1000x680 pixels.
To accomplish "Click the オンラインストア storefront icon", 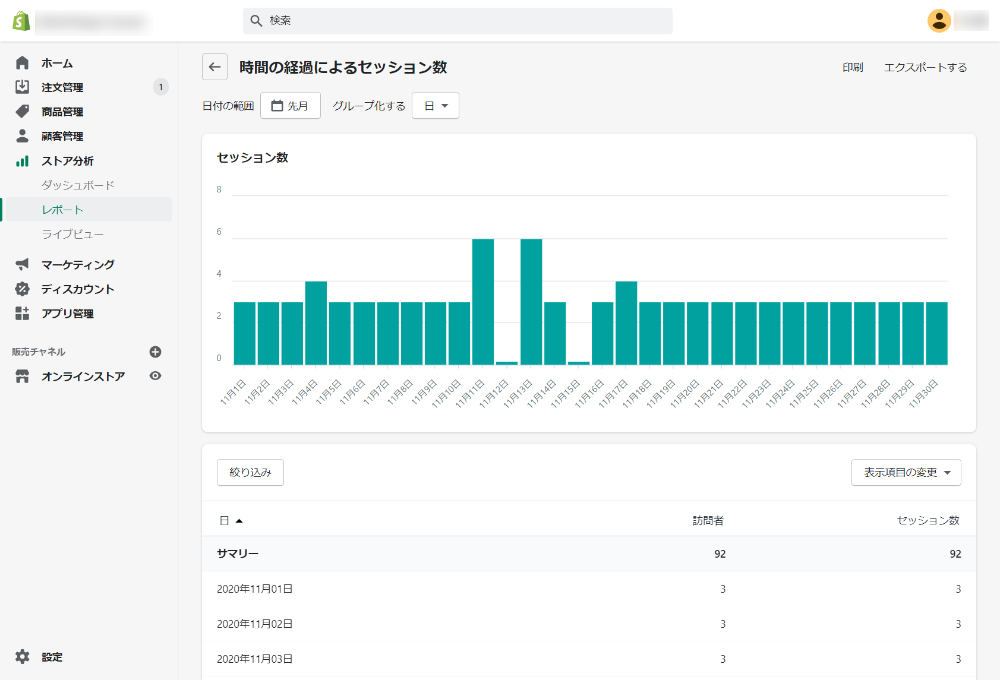I will pos(22,376).
